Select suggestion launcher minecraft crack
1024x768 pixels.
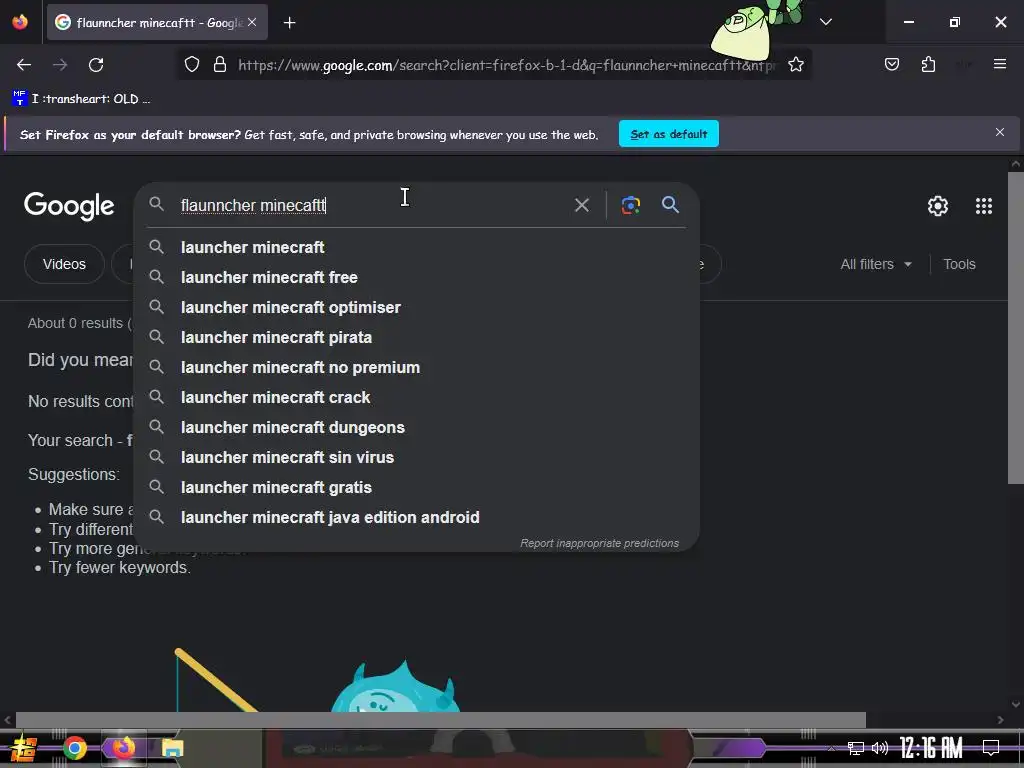tap(417, 398)
